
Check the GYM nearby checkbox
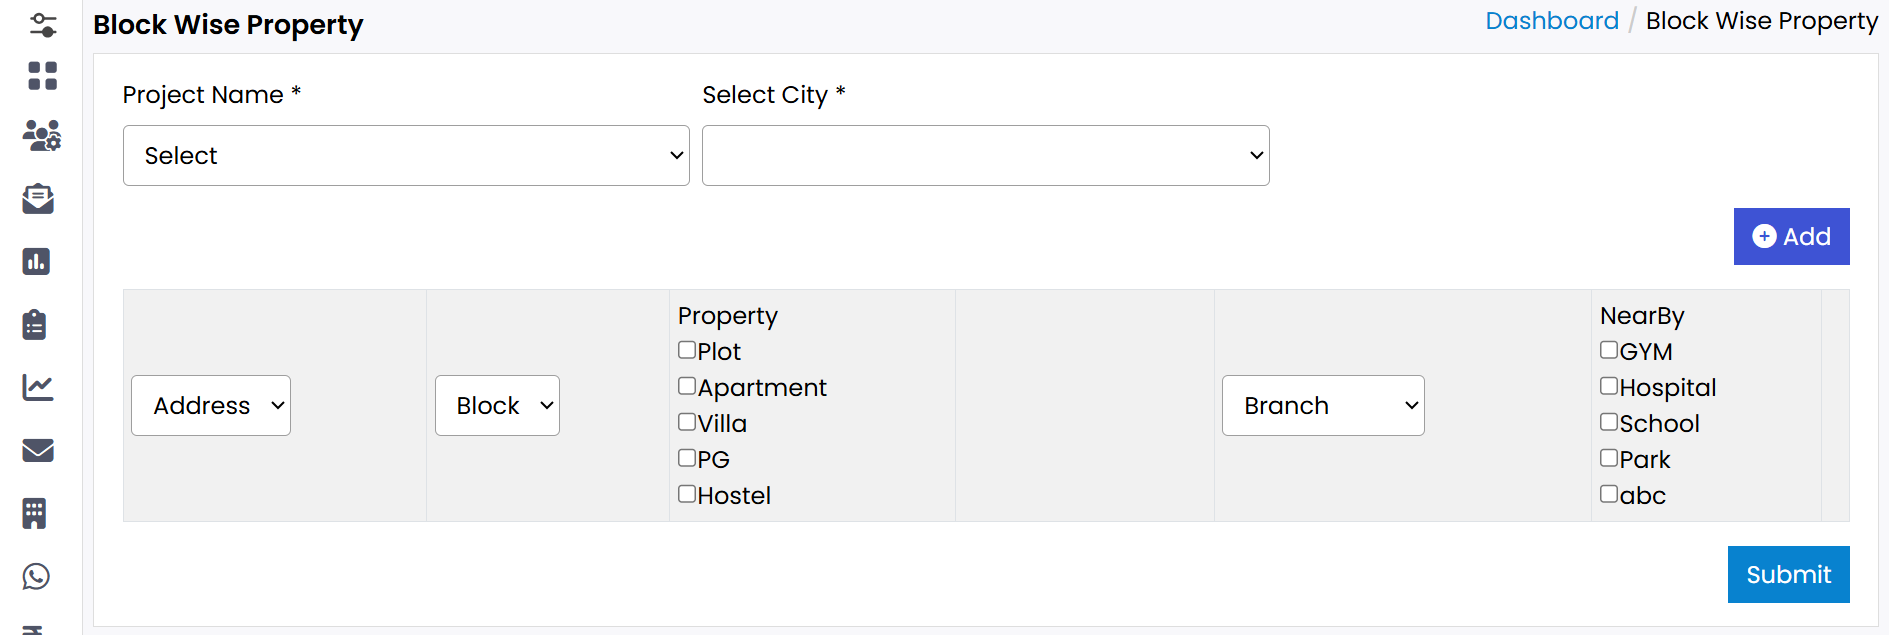[x=1609, y=349]
